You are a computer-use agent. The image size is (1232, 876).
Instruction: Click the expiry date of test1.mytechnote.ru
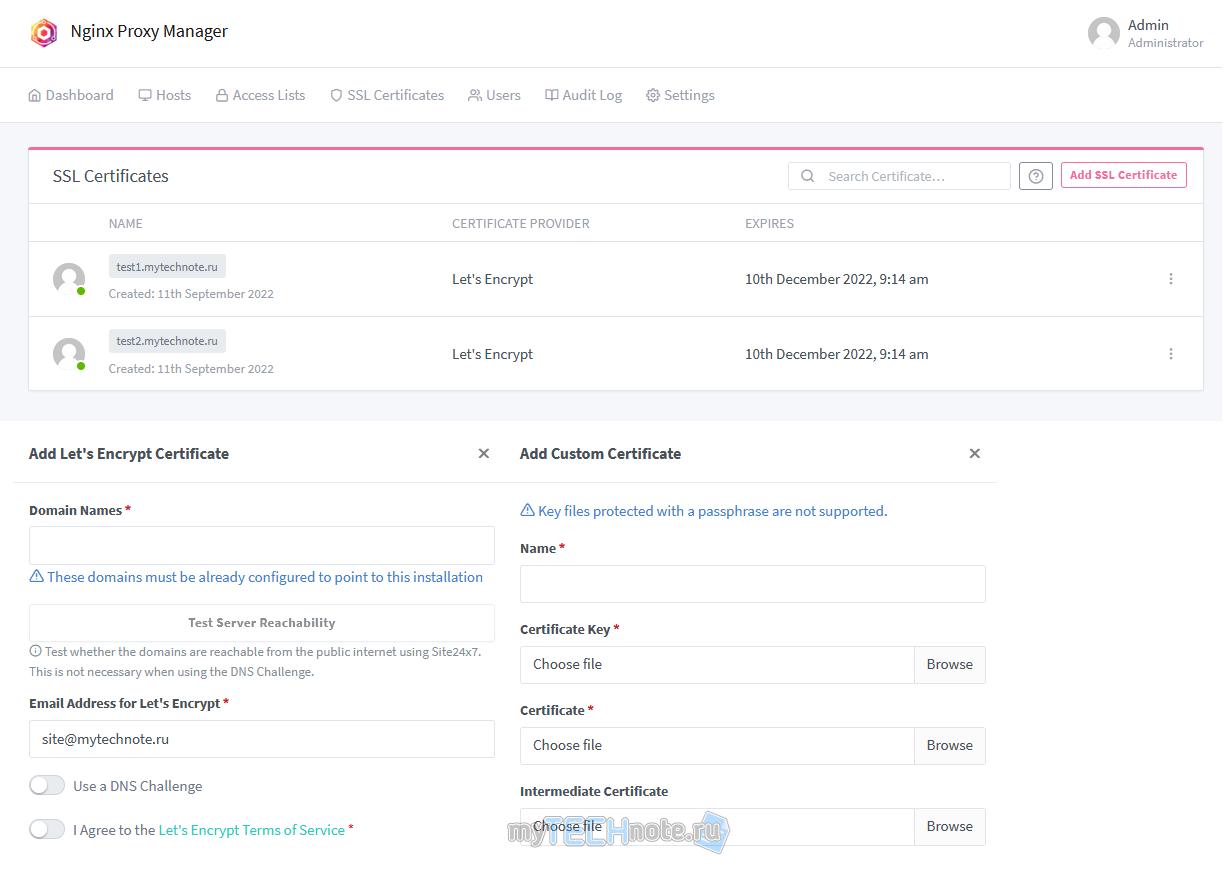pyautogui.click(x=837, y=279)
